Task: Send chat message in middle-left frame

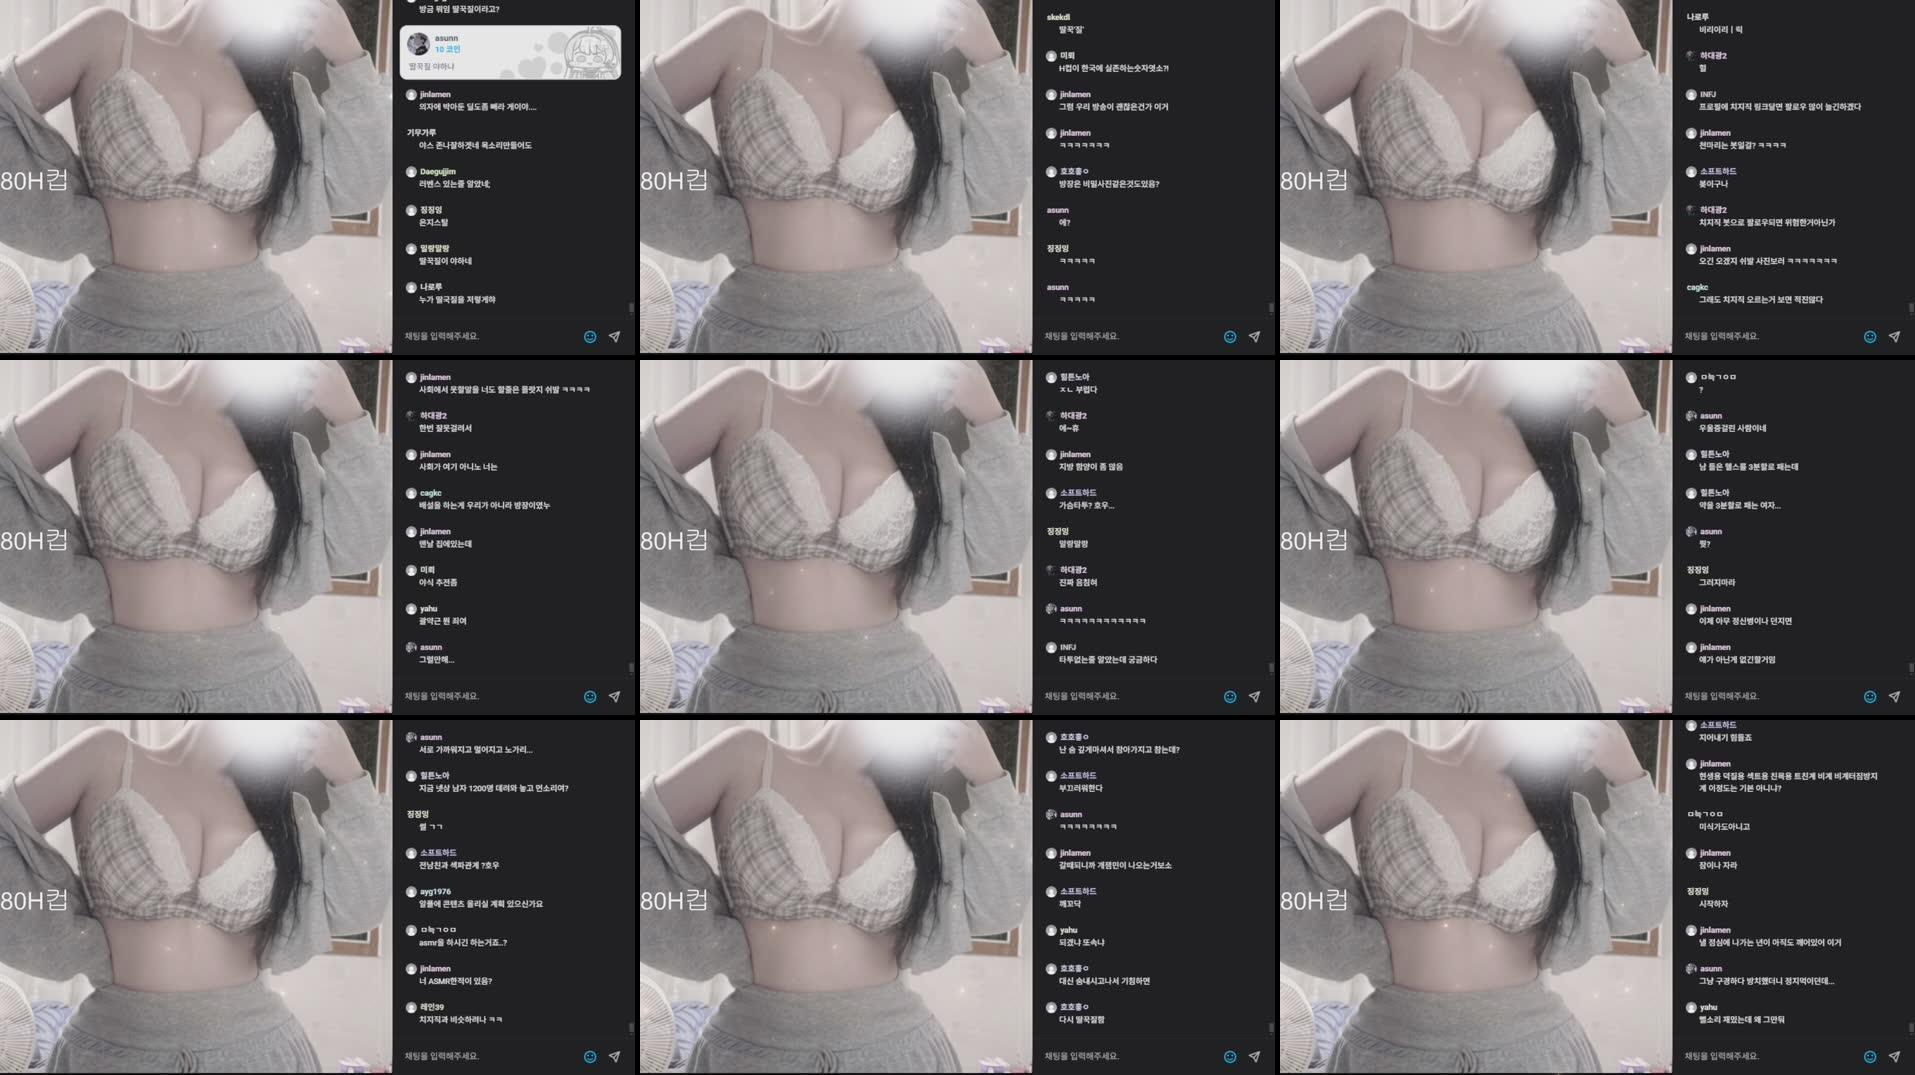Action: (x=615, y=697)
